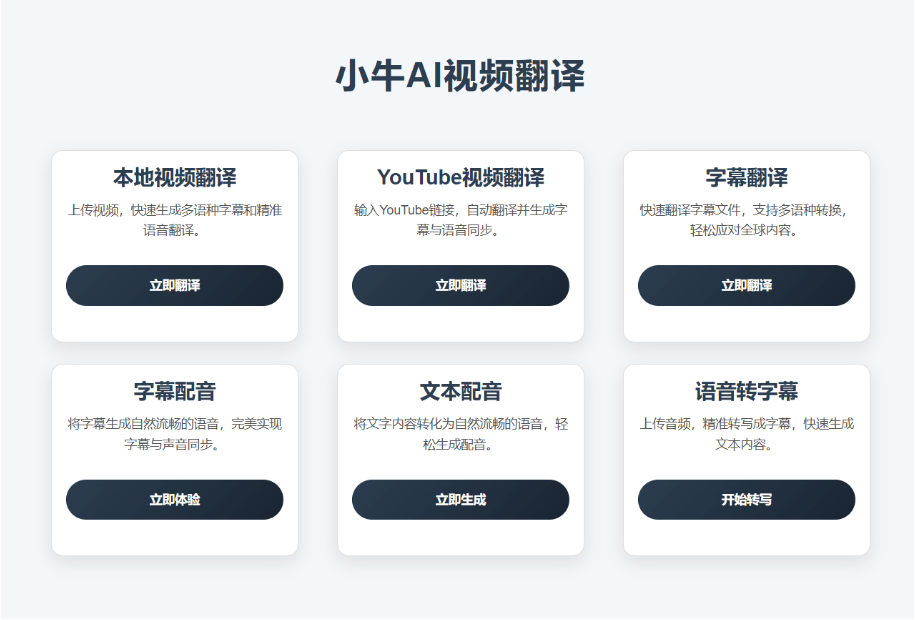Click 开始转写 under 语音转字幕

pyautogui.click(x=747, y=499)
